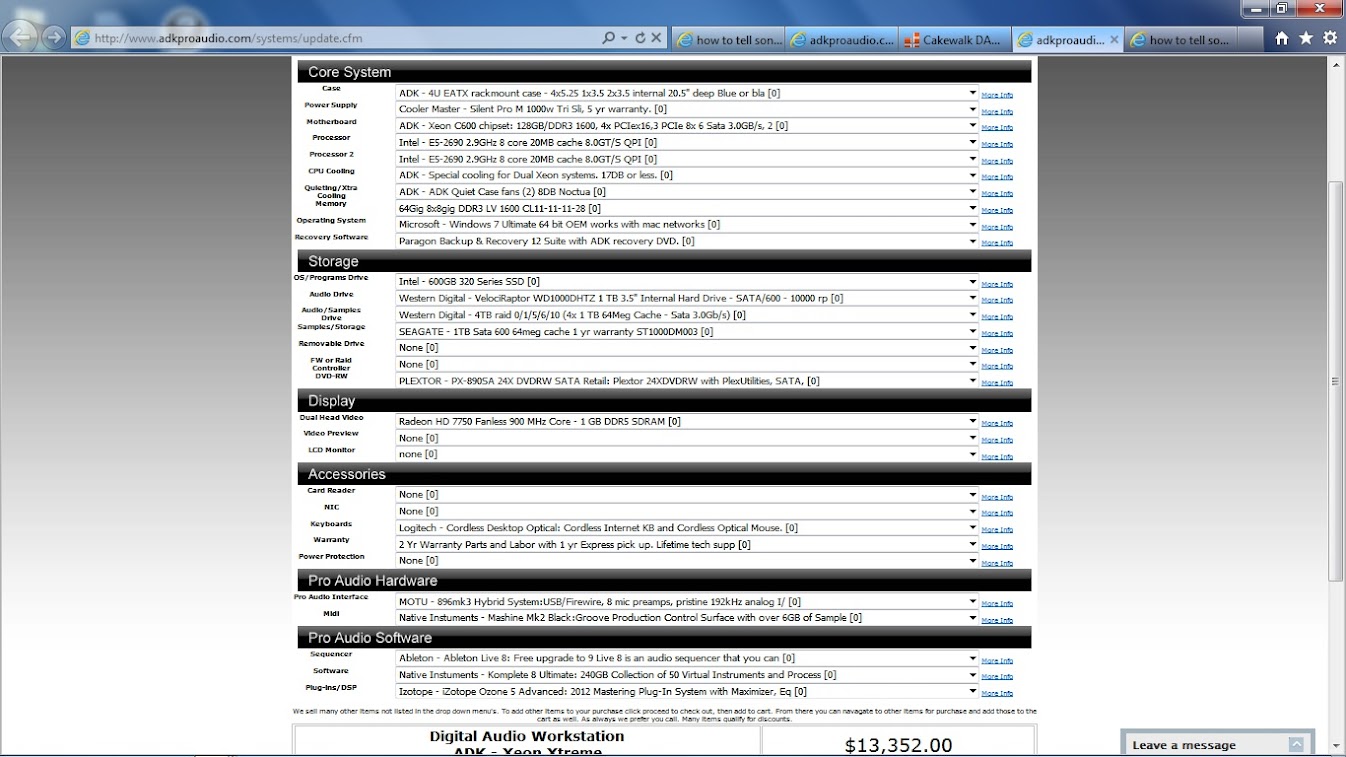Screen dimensions: 1346x757
Task: Open the Software Komplete 8 dropdown
Action: point(686,675)
